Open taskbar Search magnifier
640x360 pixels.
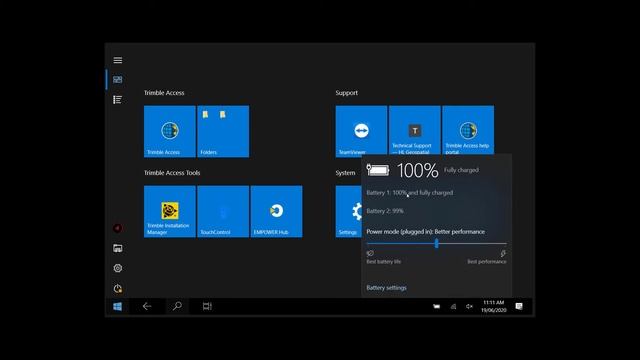click(177, 306)
